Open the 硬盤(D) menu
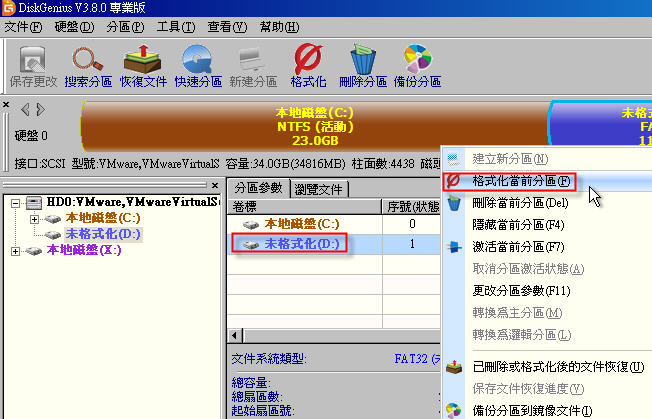Viewport: 652px width, 419px height. [74, 27]
